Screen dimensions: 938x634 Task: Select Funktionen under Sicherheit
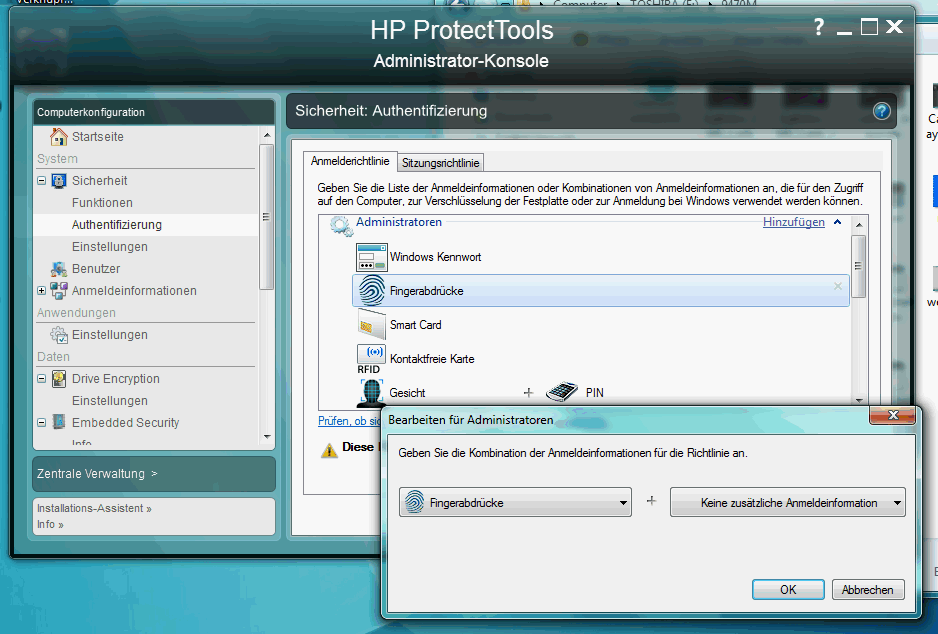coord(102,203)
